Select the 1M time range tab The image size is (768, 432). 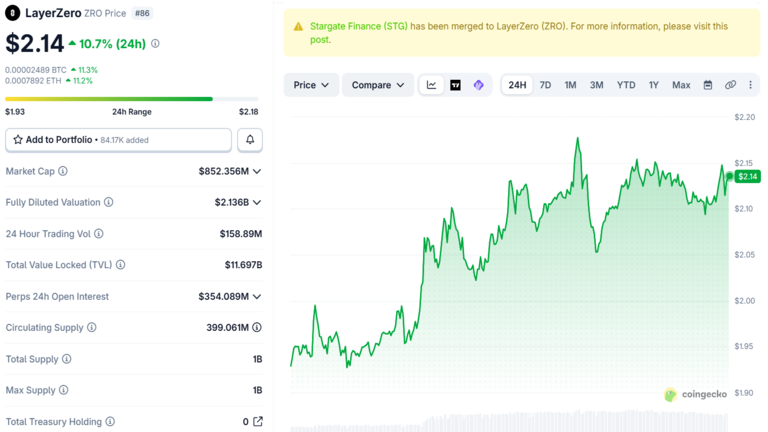pyautogui.click(x=570, y=85)
